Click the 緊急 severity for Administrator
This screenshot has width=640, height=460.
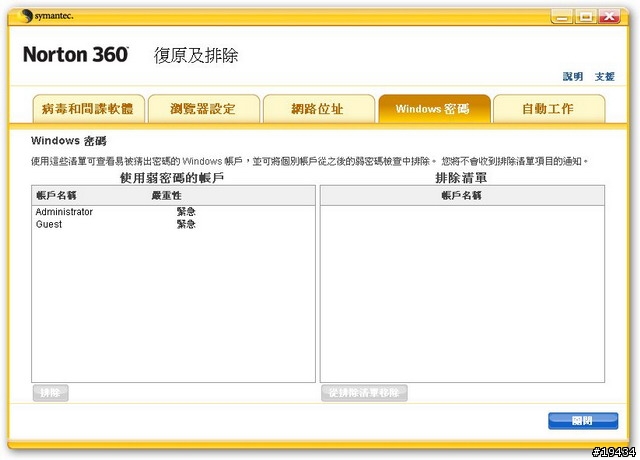pyautogui.click(x=186, y=212)
